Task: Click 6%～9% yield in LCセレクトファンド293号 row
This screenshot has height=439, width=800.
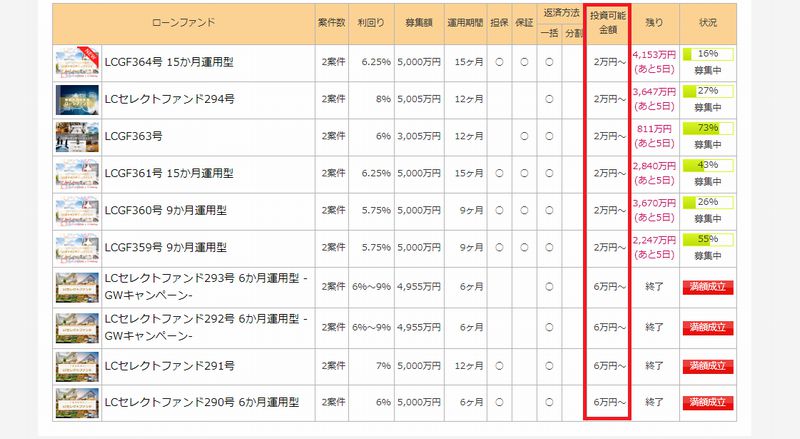Action: point(371,287)
